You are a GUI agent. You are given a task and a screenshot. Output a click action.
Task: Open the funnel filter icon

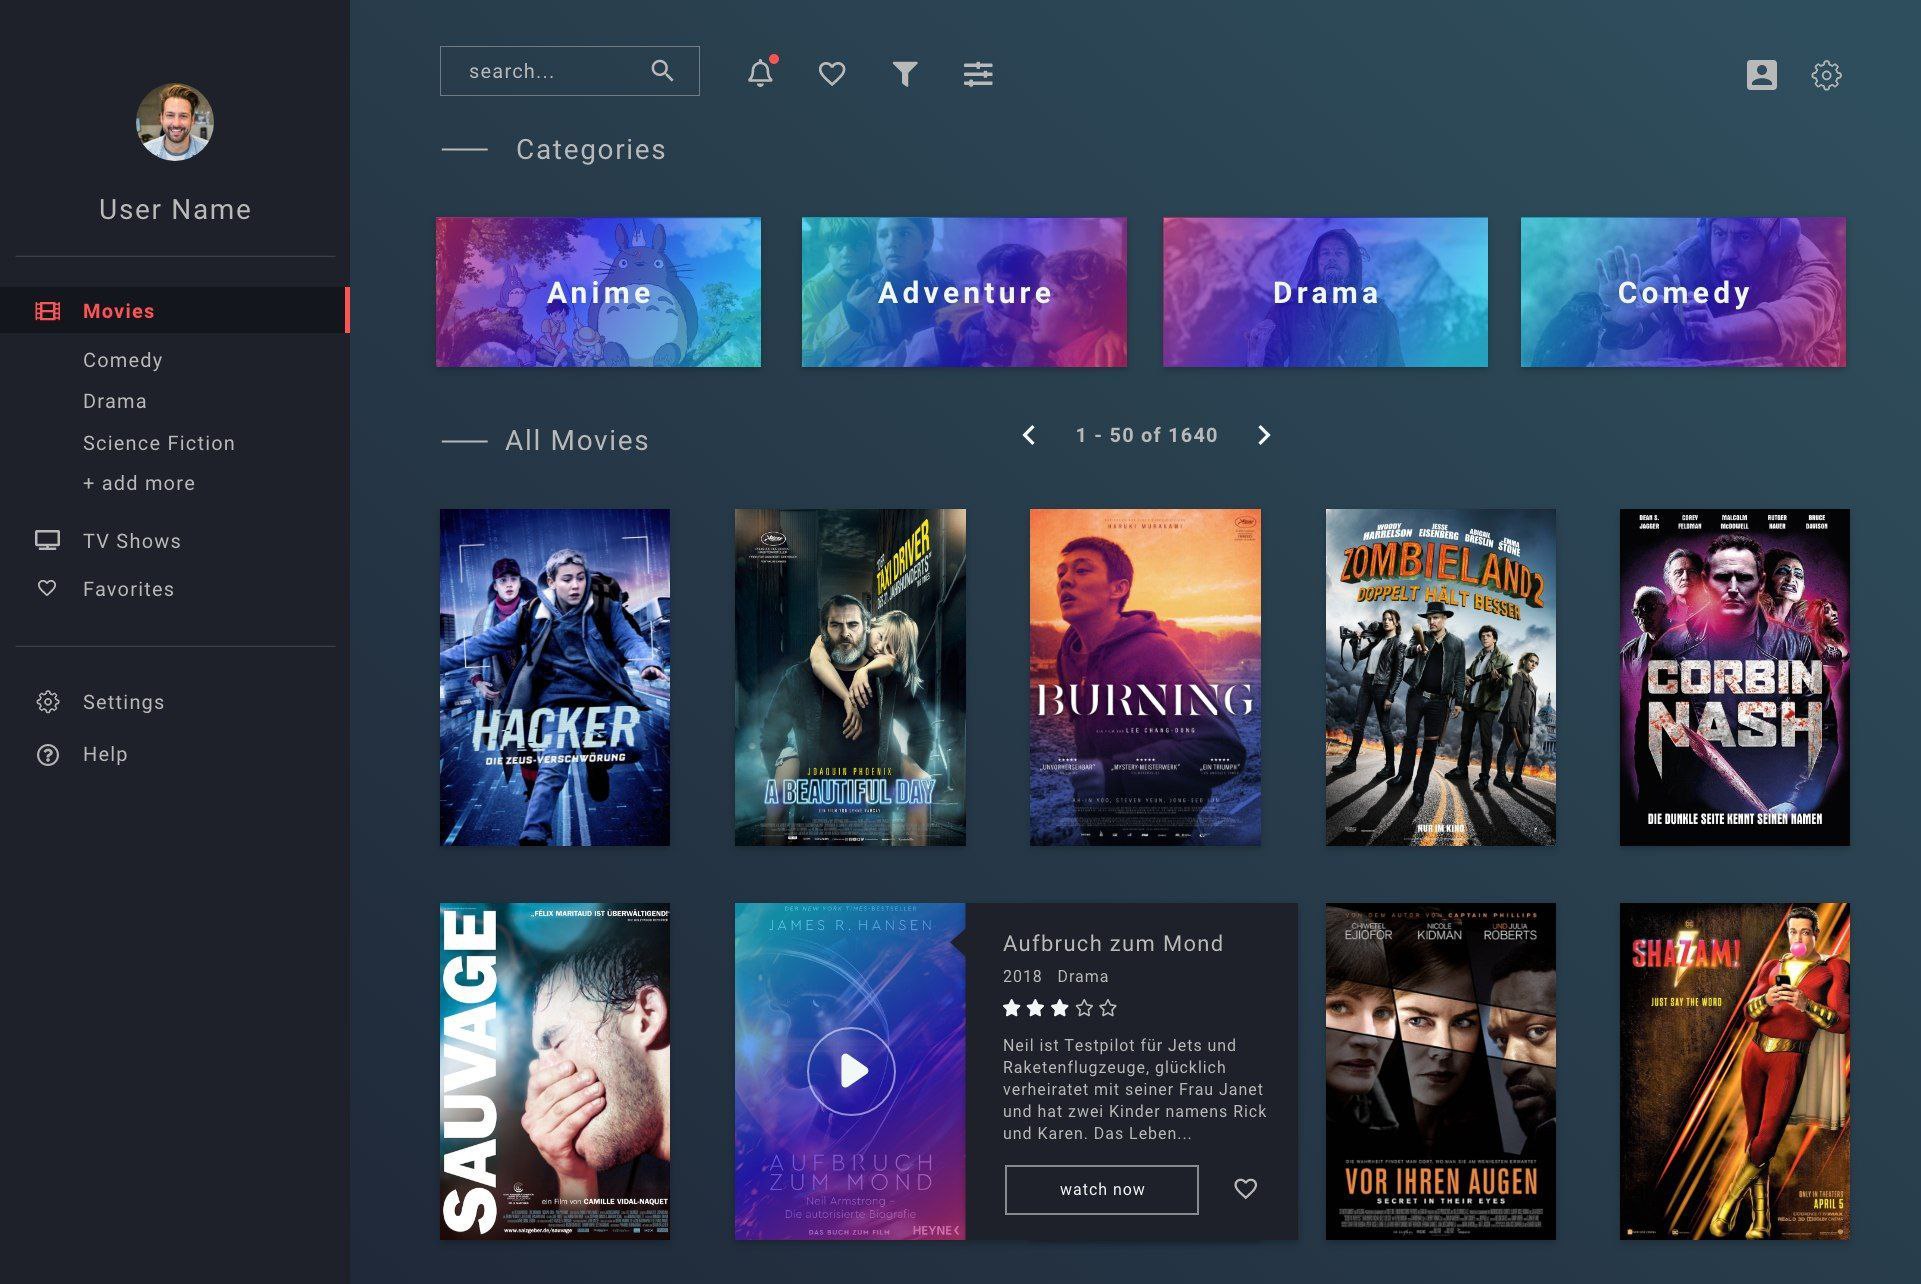905,74
